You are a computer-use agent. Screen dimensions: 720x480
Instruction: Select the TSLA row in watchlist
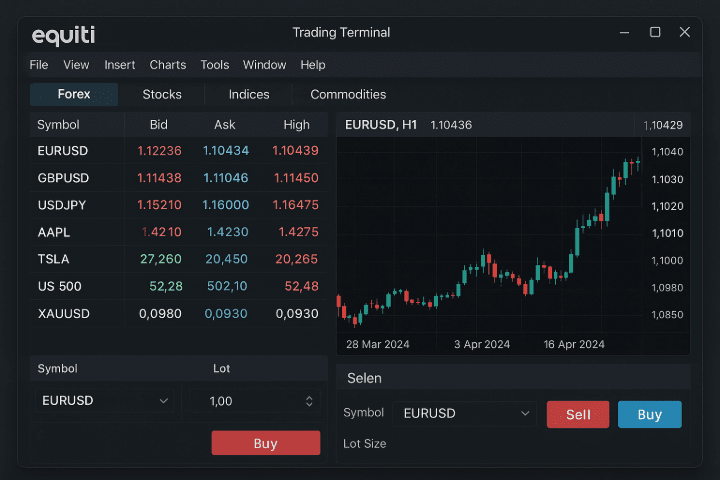coord(179,259)
